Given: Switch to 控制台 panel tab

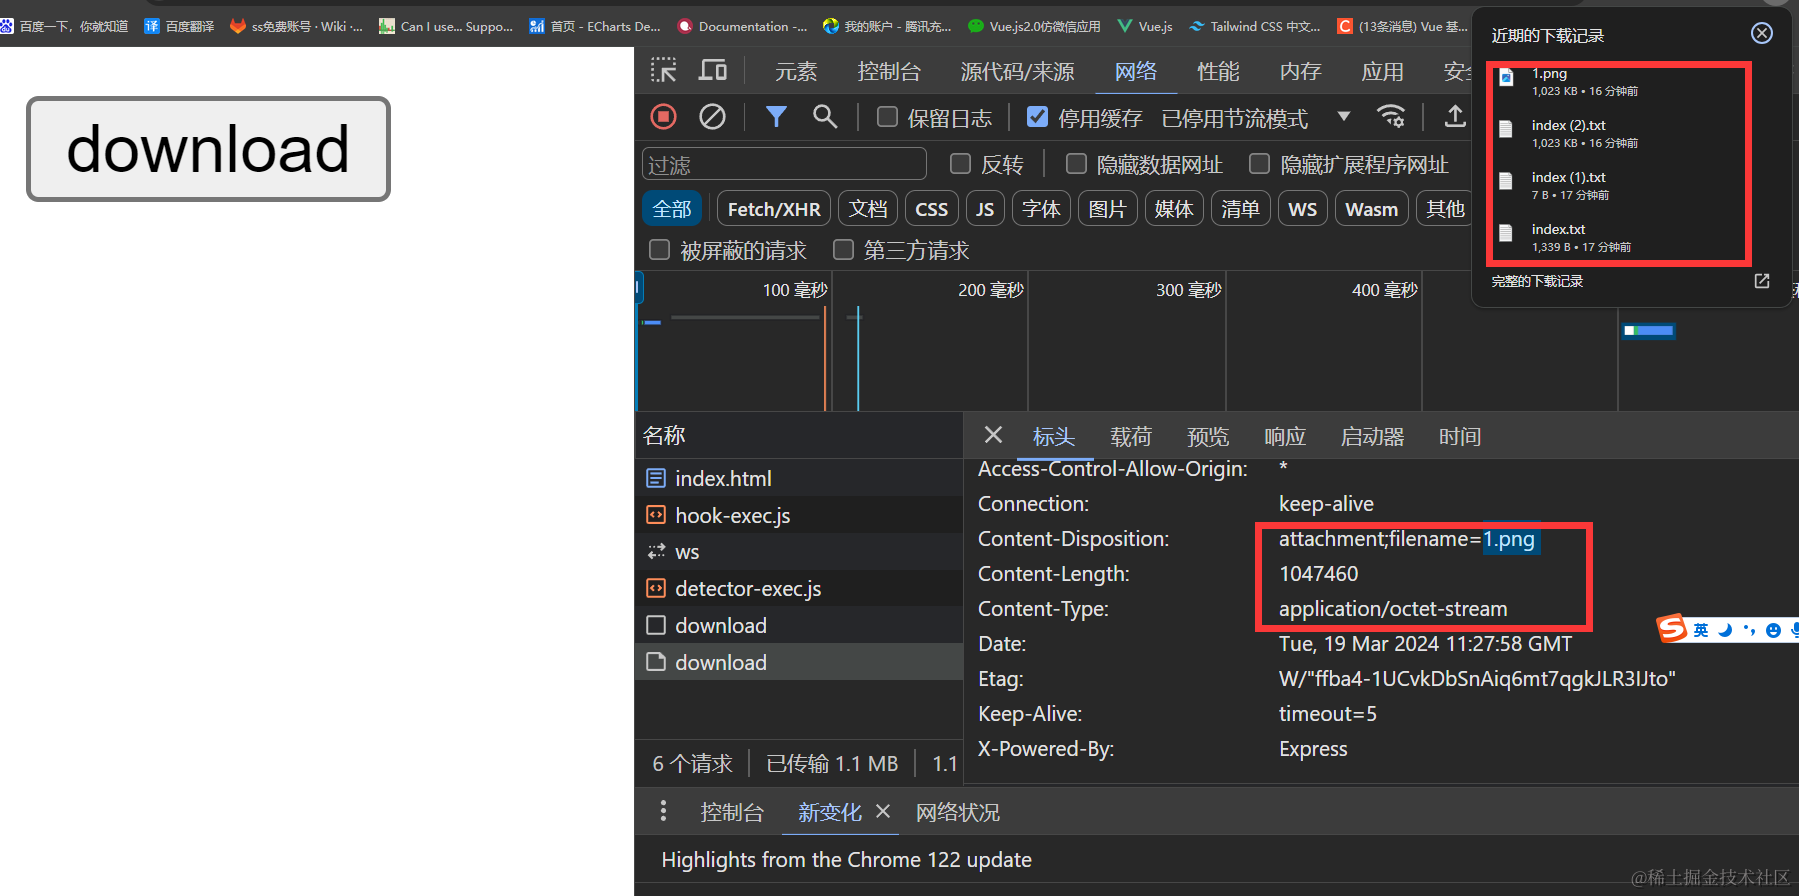Looking at the screenshot, I should tap(888, 71).
